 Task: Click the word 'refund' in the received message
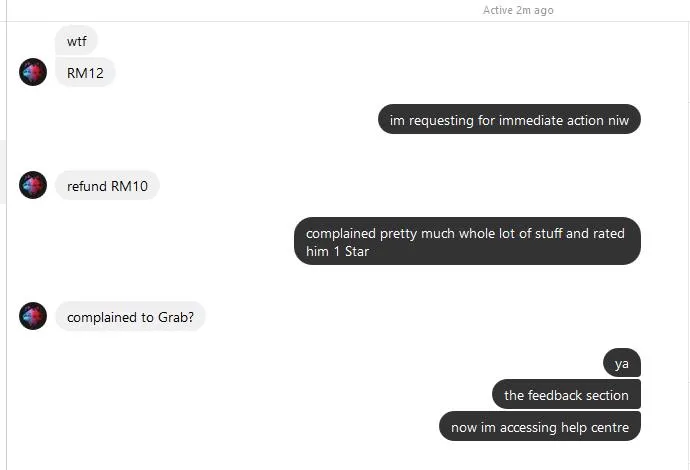87,185
